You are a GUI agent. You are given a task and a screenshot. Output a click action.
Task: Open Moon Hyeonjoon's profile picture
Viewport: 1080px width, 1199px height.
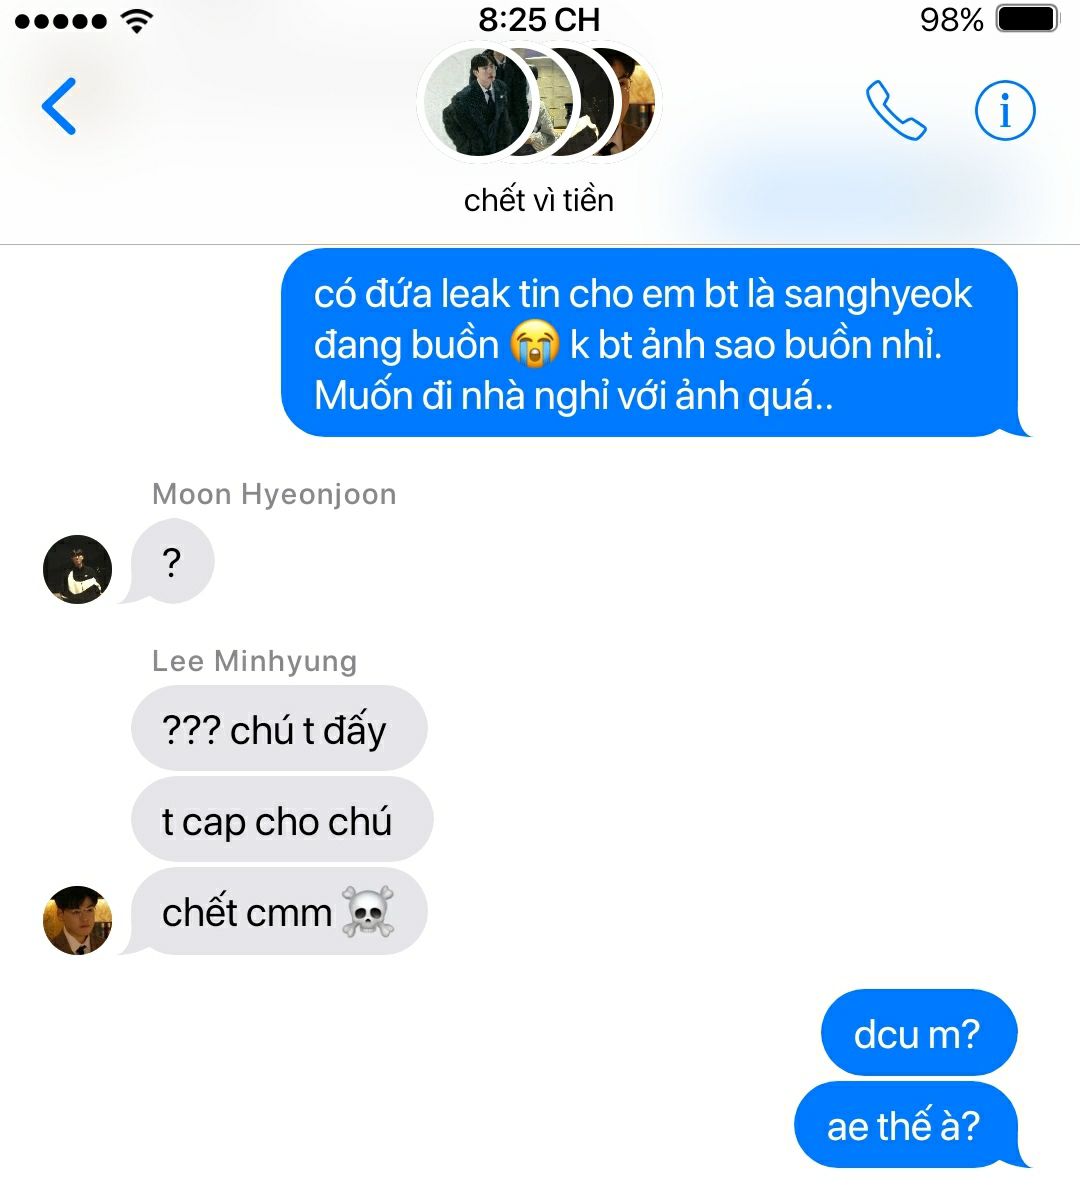point(77,569)
